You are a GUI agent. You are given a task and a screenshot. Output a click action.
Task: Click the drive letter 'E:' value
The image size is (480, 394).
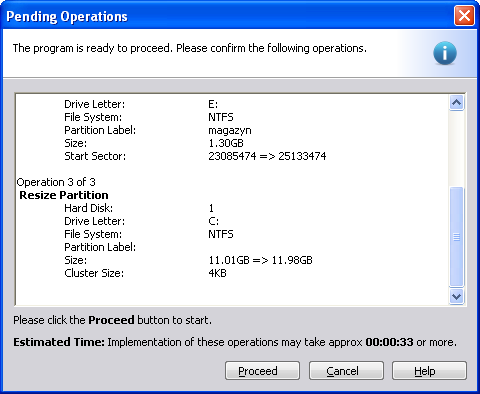pos(213,104)
